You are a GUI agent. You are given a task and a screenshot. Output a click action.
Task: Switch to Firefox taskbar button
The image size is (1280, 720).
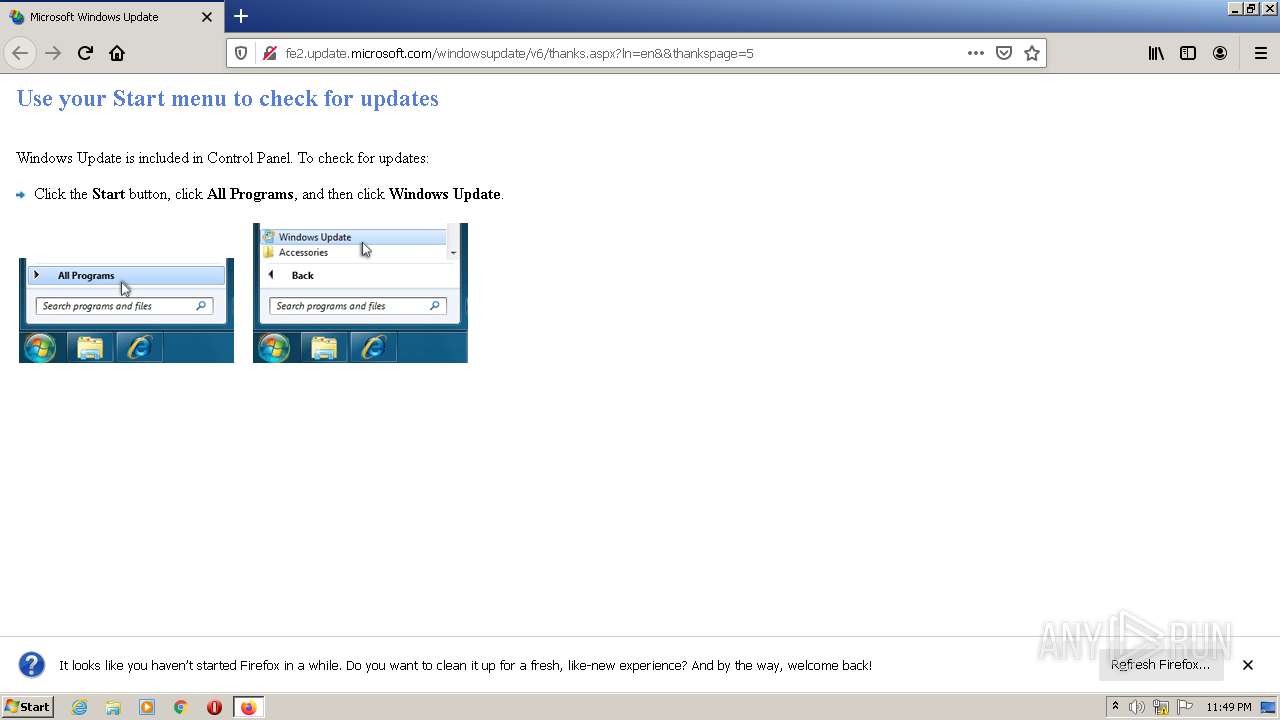[x=248, y=707]
